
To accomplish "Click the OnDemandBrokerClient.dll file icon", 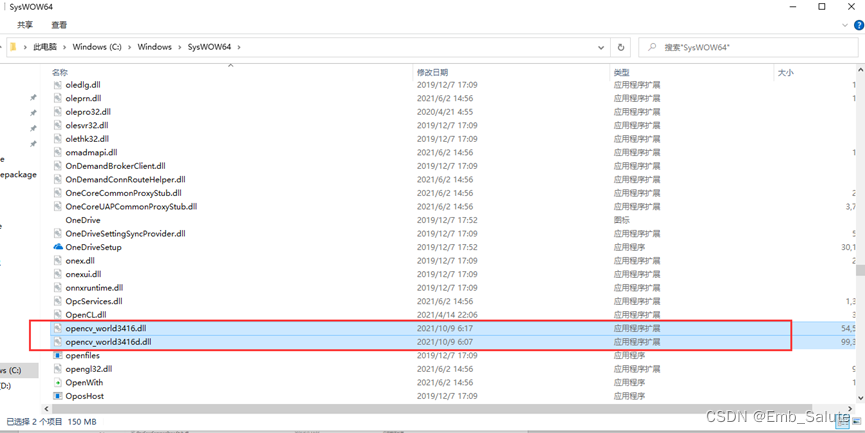I will pos(58,166).
